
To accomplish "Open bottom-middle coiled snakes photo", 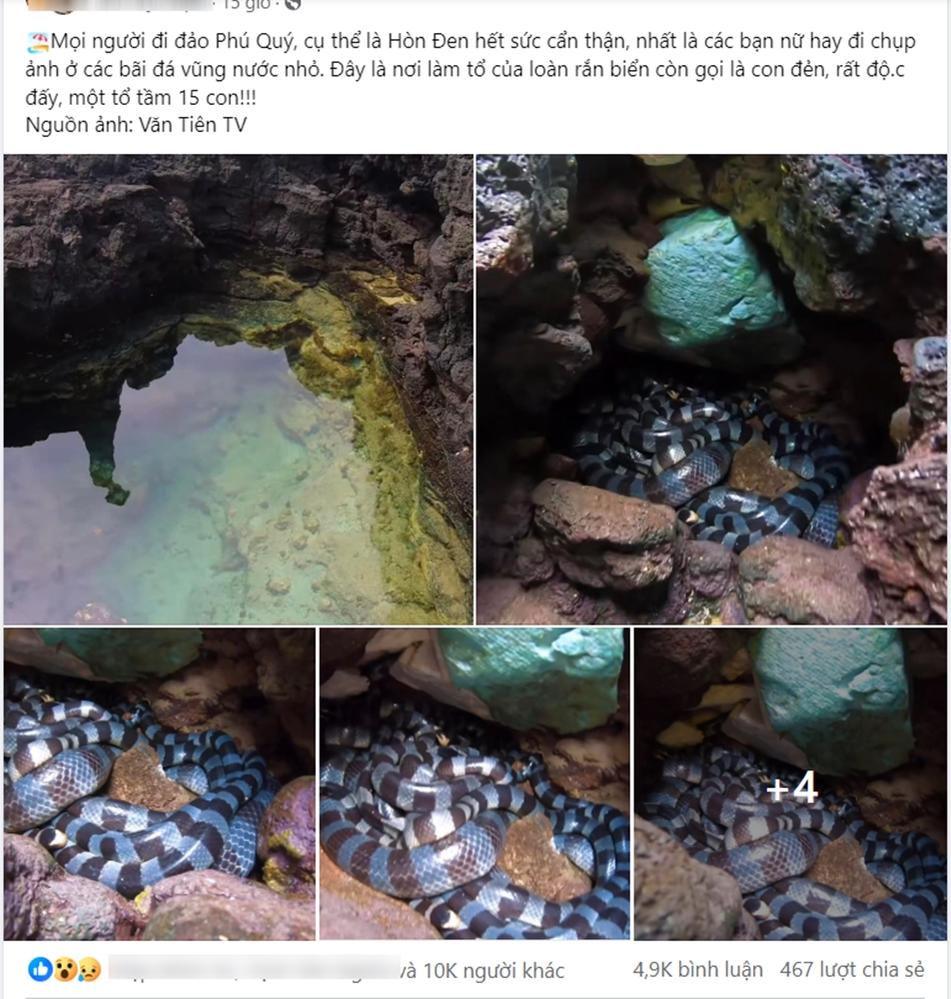I will 475,784.
